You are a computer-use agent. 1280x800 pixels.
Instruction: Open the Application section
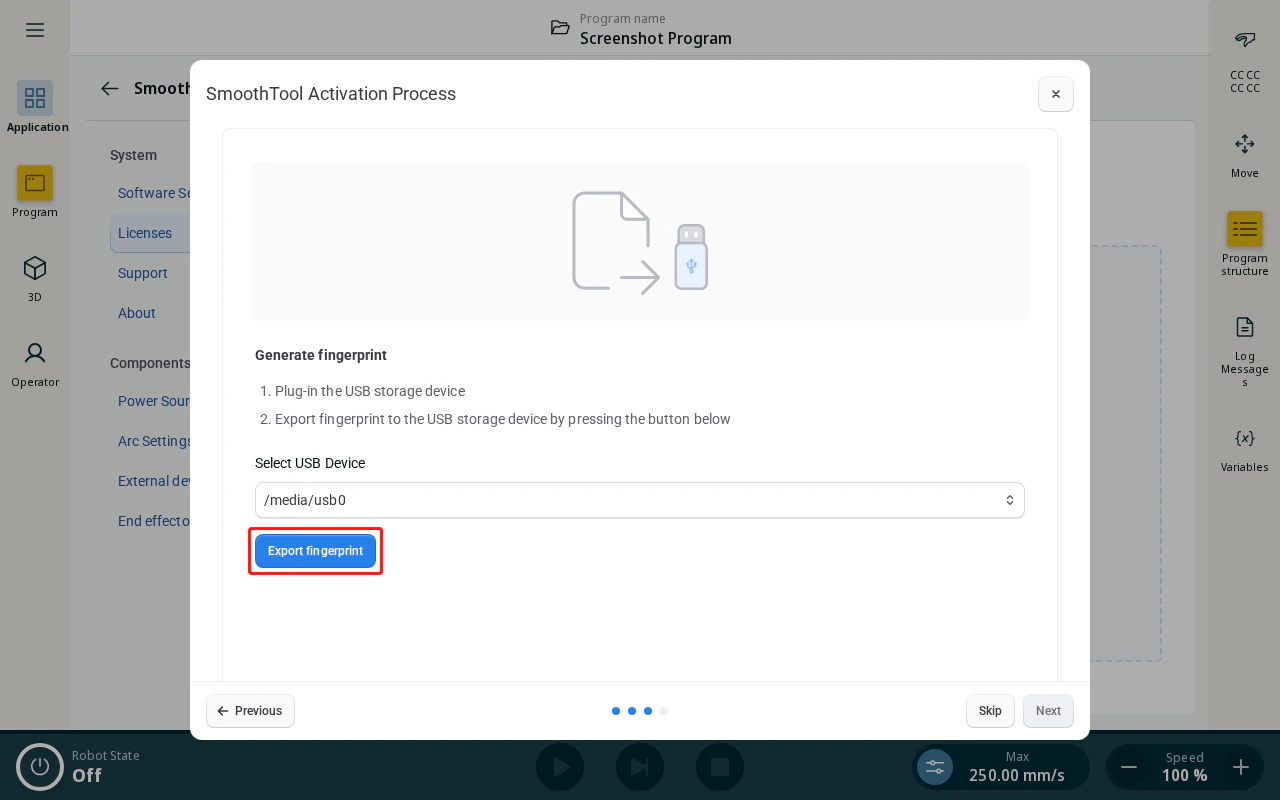[x=35, y=107]
